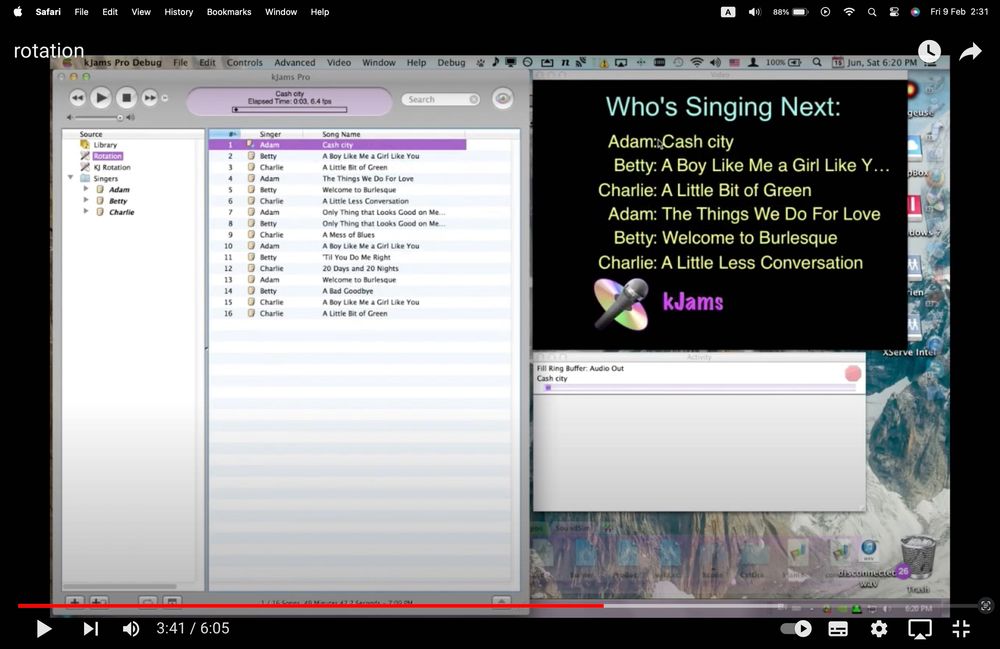Select row 4 The Things We Do For Love
The width and height of the screenshot is (1000, 649).
360,179
